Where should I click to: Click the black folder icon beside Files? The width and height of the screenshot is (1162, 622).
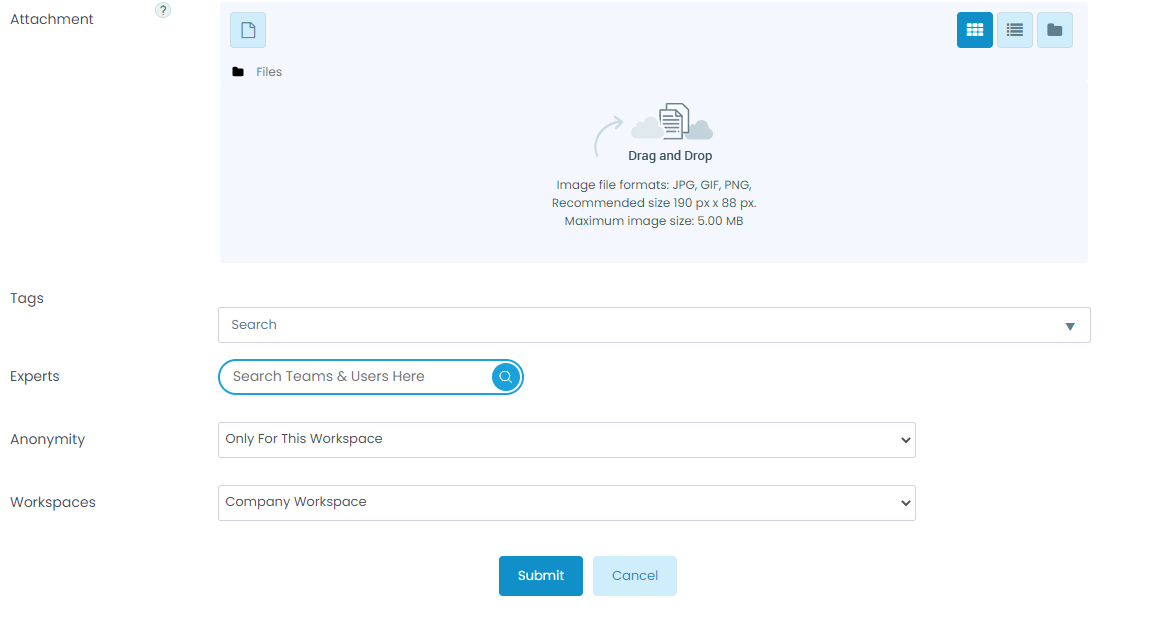(238, 72)
